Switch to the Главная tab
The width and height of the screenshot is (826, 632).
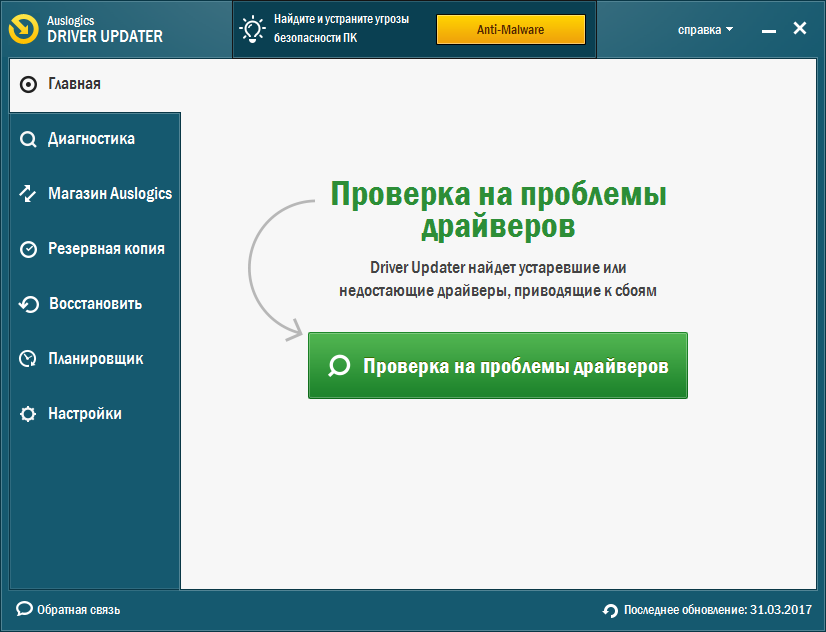click(74, 84)
